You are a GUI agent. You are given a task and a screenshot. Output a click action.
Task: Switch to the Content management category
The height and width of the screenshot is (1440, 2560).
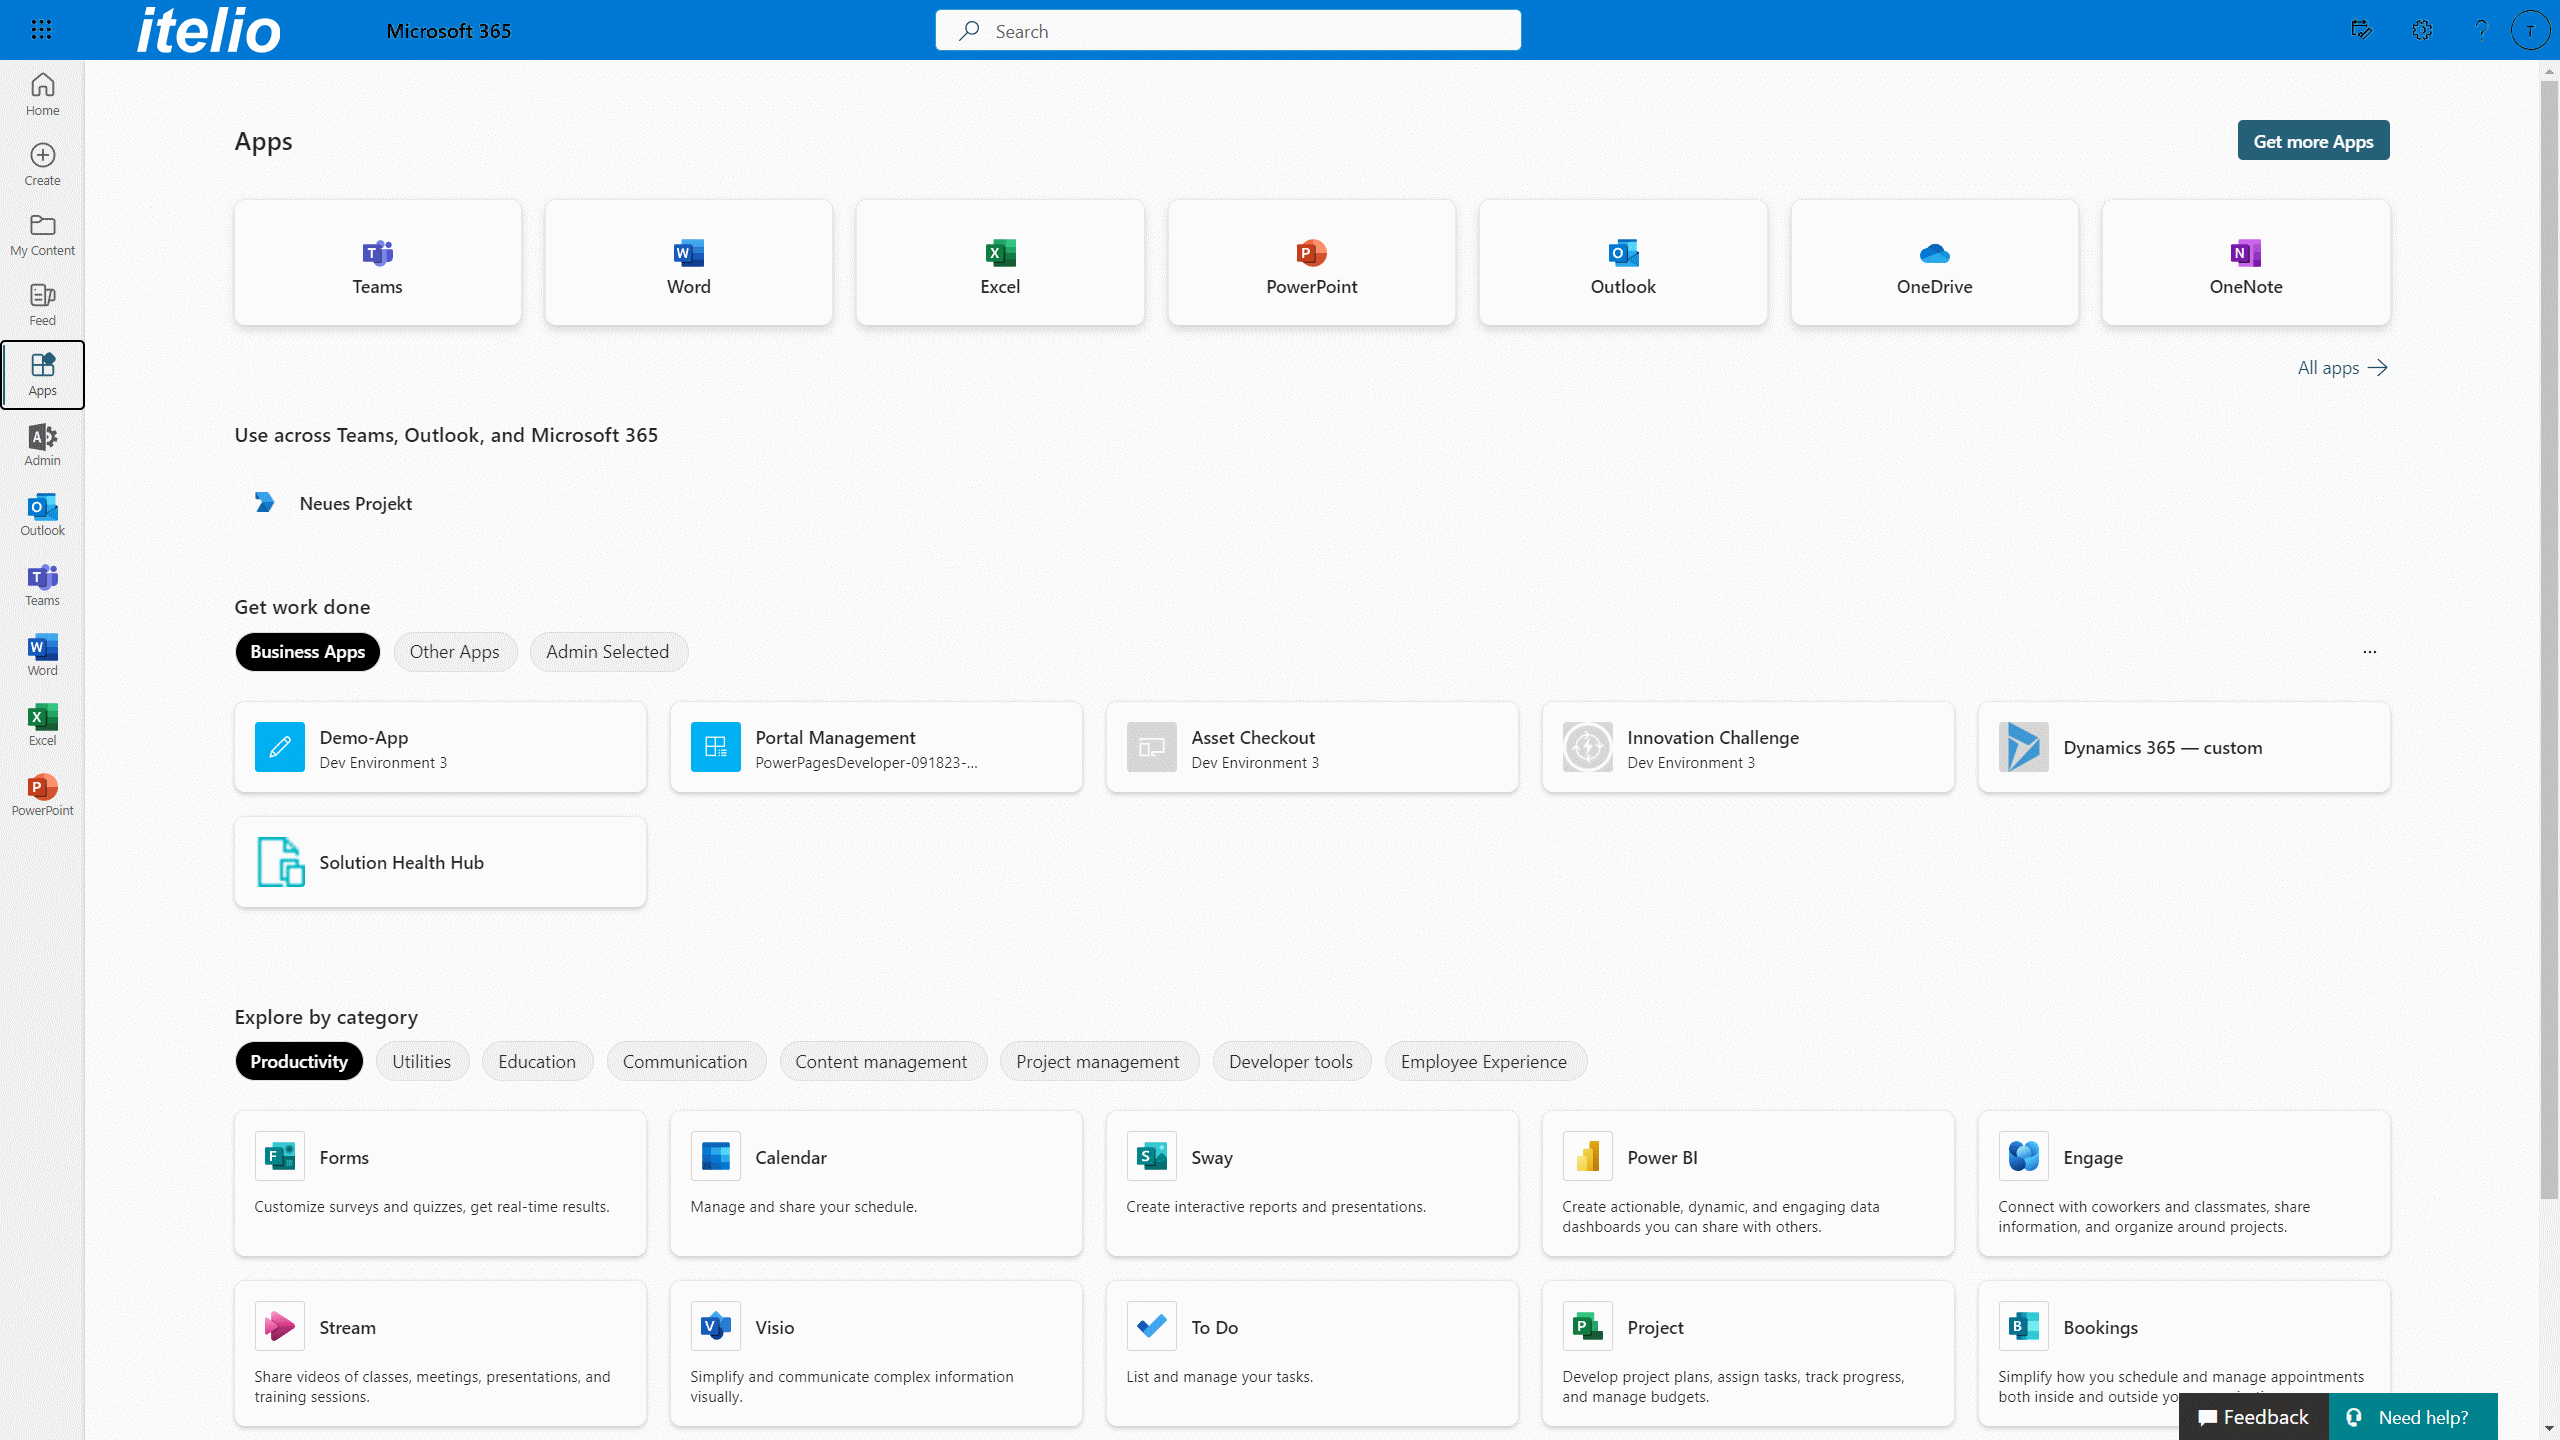point(881,1062)
